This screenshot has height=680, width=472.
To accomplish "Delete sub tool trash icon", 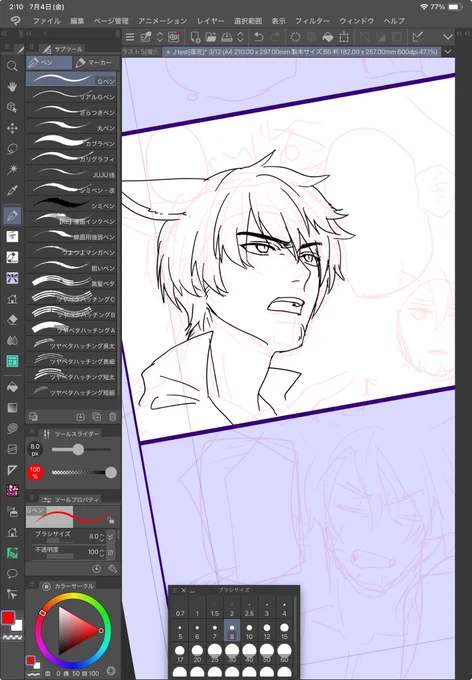I will 113,417.
